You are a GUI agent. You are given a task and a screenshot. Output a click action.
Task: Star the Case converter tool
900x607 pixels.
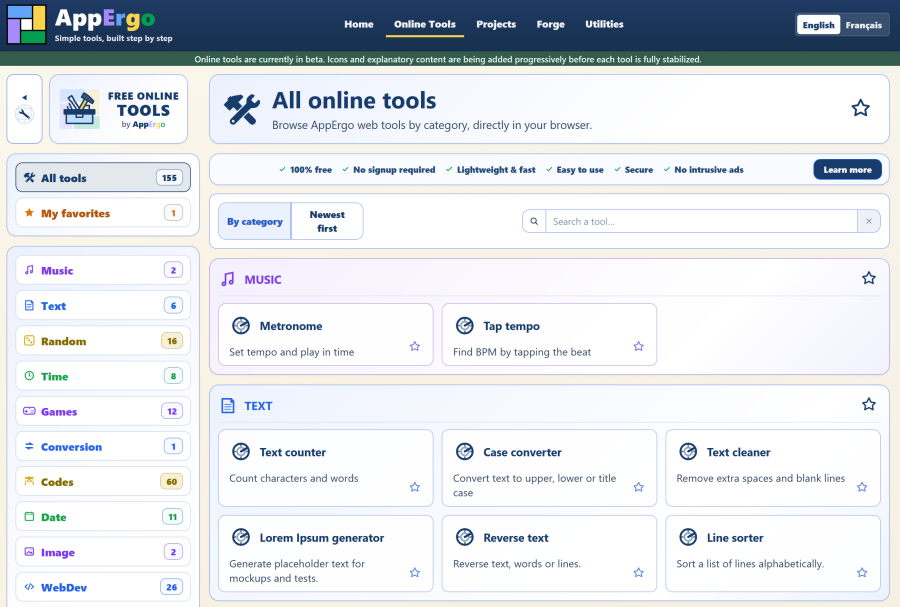click(638, 487)
